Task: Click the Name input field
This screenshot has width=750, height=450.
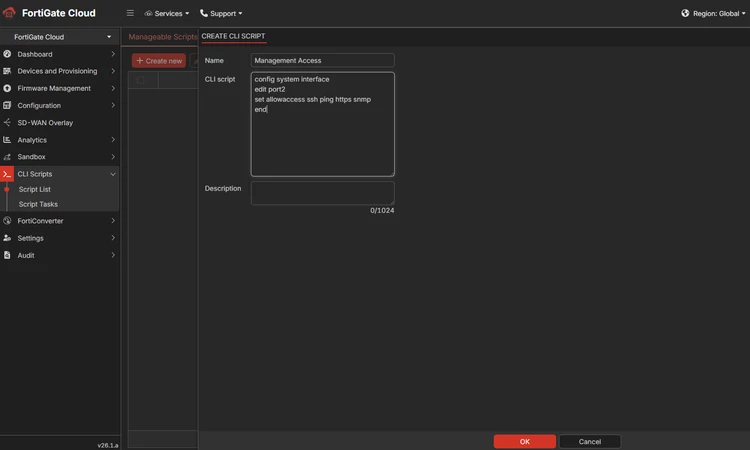Action: [322, 60]
